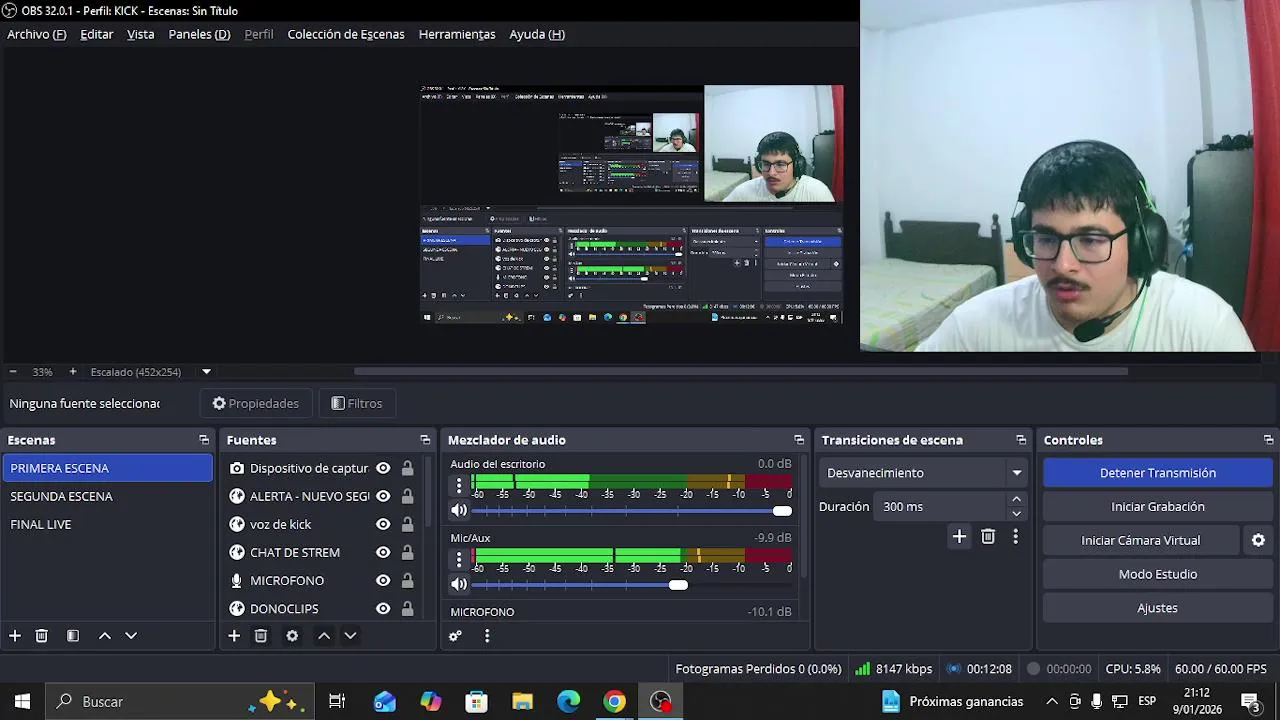Pop out the Escenas dock icon
This screenshot has width=1280, height=720.
pyautogui.click(x=204, y=440)
